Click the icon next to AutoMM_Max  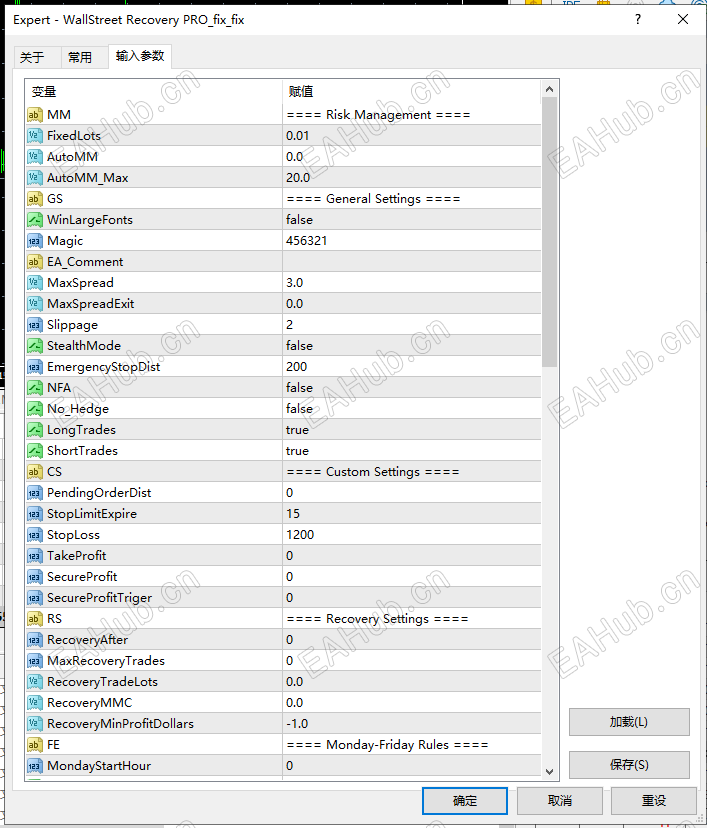point(34,178)
